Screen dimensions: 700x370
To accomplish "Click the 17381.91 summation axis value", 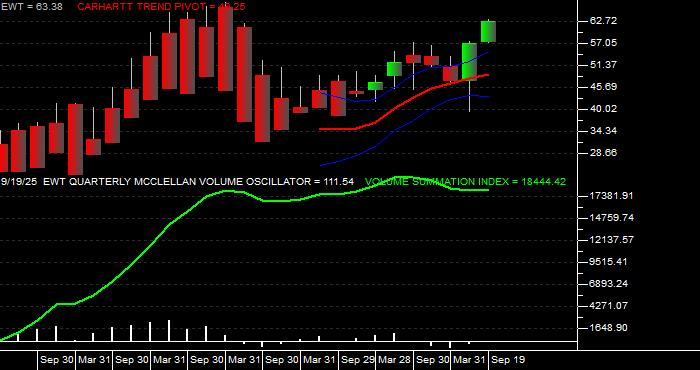I will (611, 196).
